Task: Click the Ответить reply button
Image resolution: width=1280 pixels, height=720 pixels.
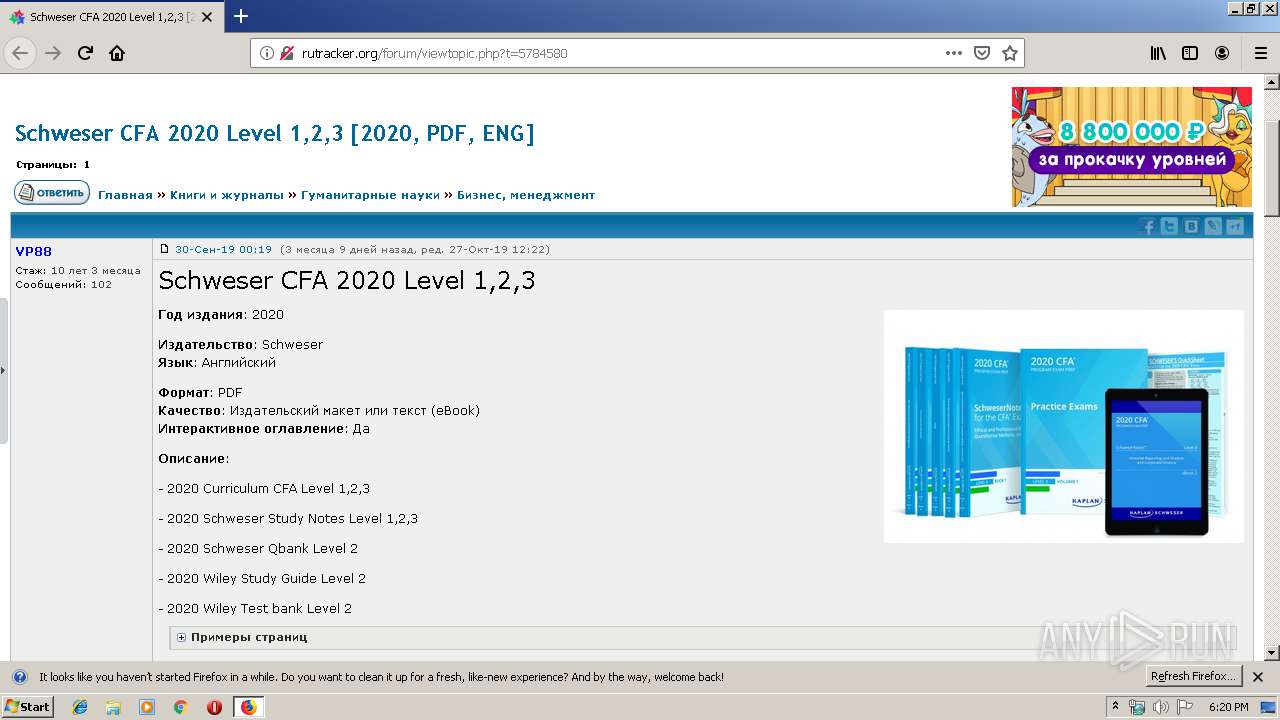Action: click(x=52, y=192)
